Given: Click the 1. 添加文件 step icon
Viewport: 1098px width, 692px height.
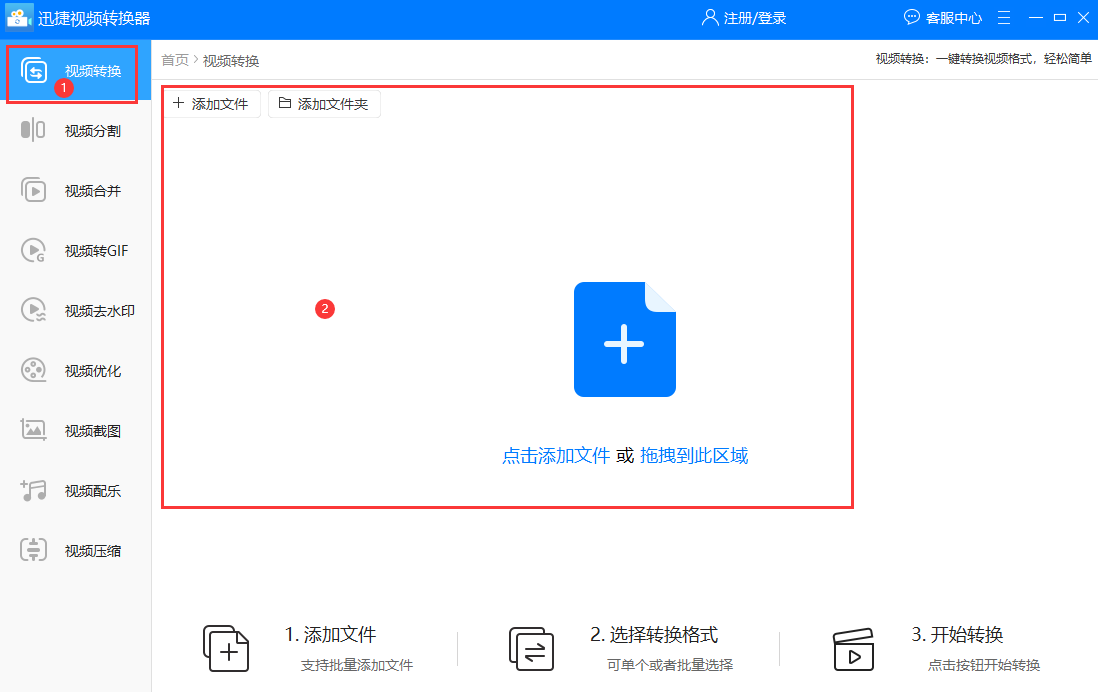Looking at the screenshot, I should point(225,649).
